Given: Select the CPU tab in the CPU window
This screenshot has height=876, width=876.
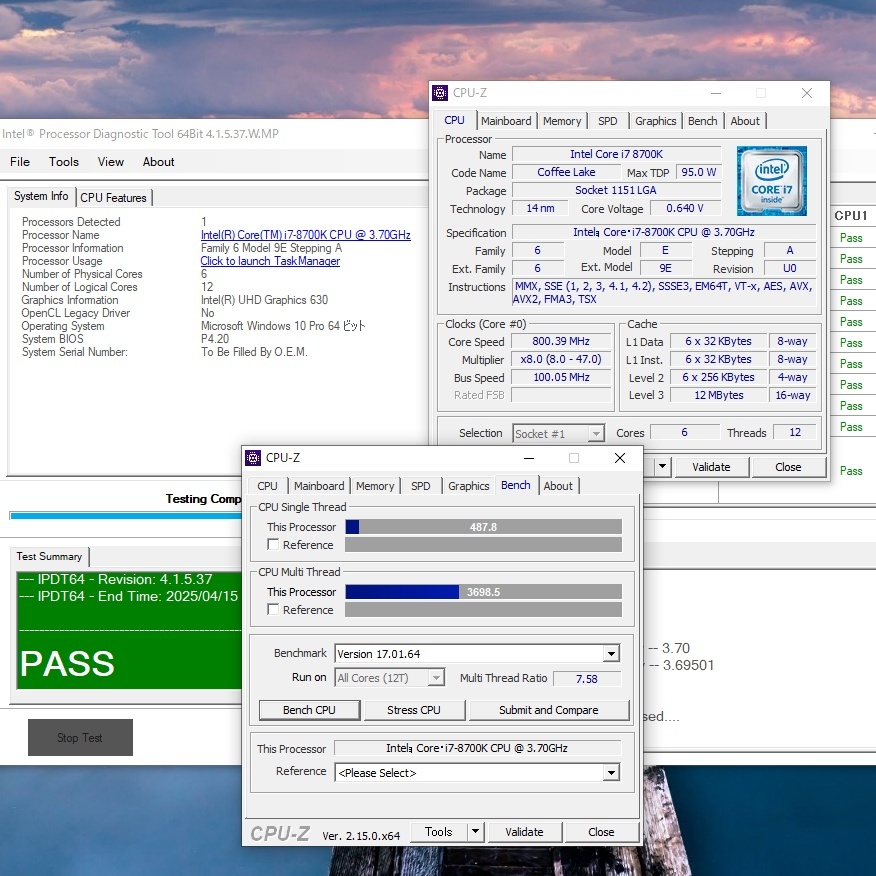Looking at the screenshot, I should [x=454, y=120].
